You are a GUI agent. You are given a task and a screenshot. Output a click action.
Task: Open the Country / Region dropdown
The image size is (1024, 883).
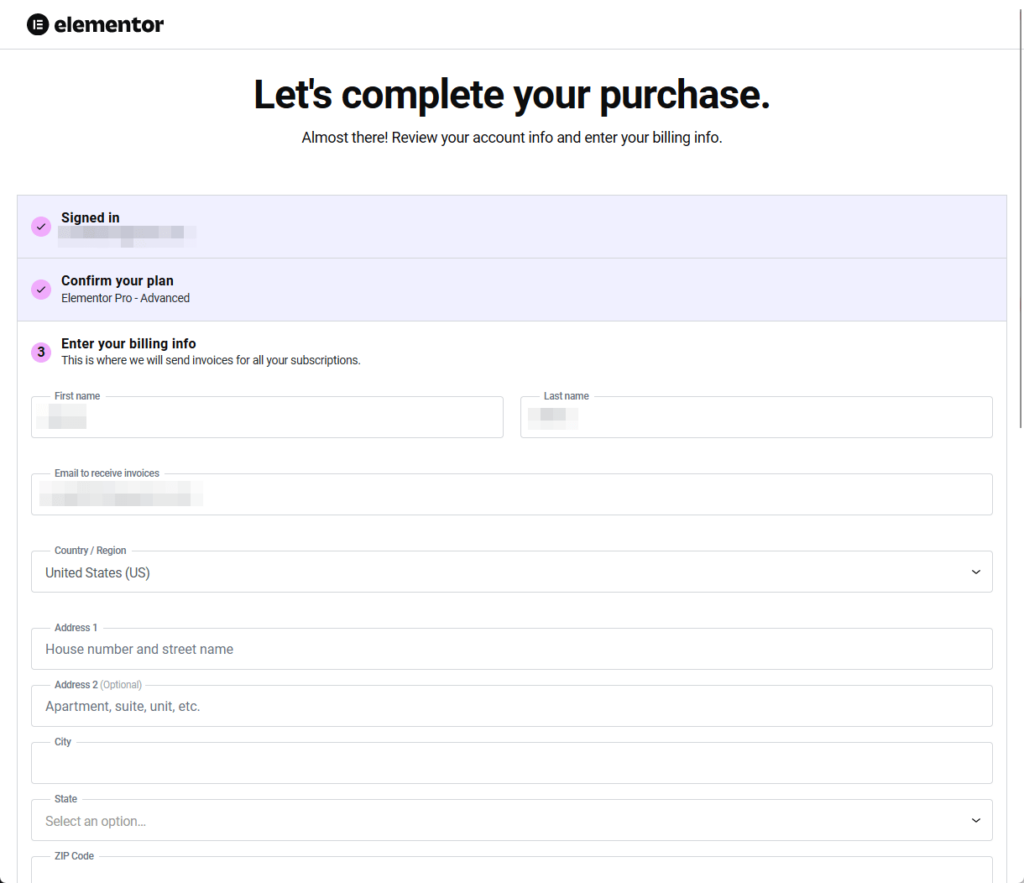point(512,571)
